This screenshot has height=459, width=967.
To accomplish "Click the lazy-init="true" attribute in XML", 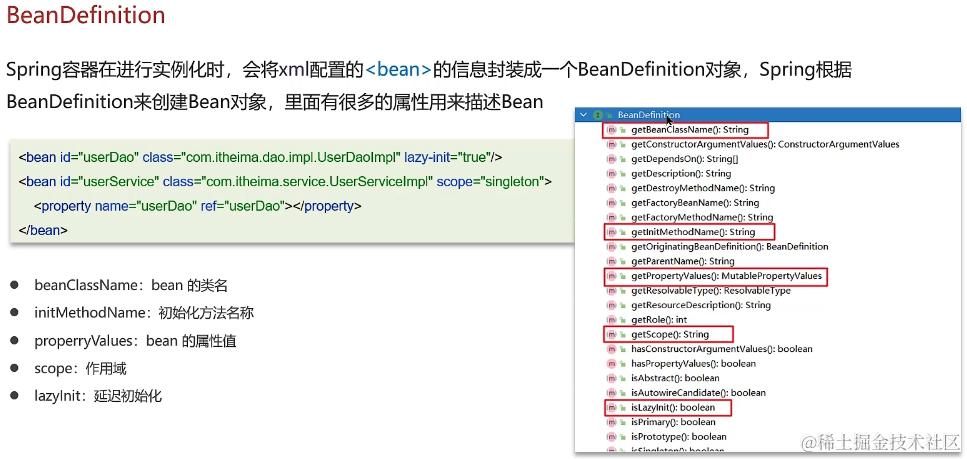I will (x=446, y=157).
